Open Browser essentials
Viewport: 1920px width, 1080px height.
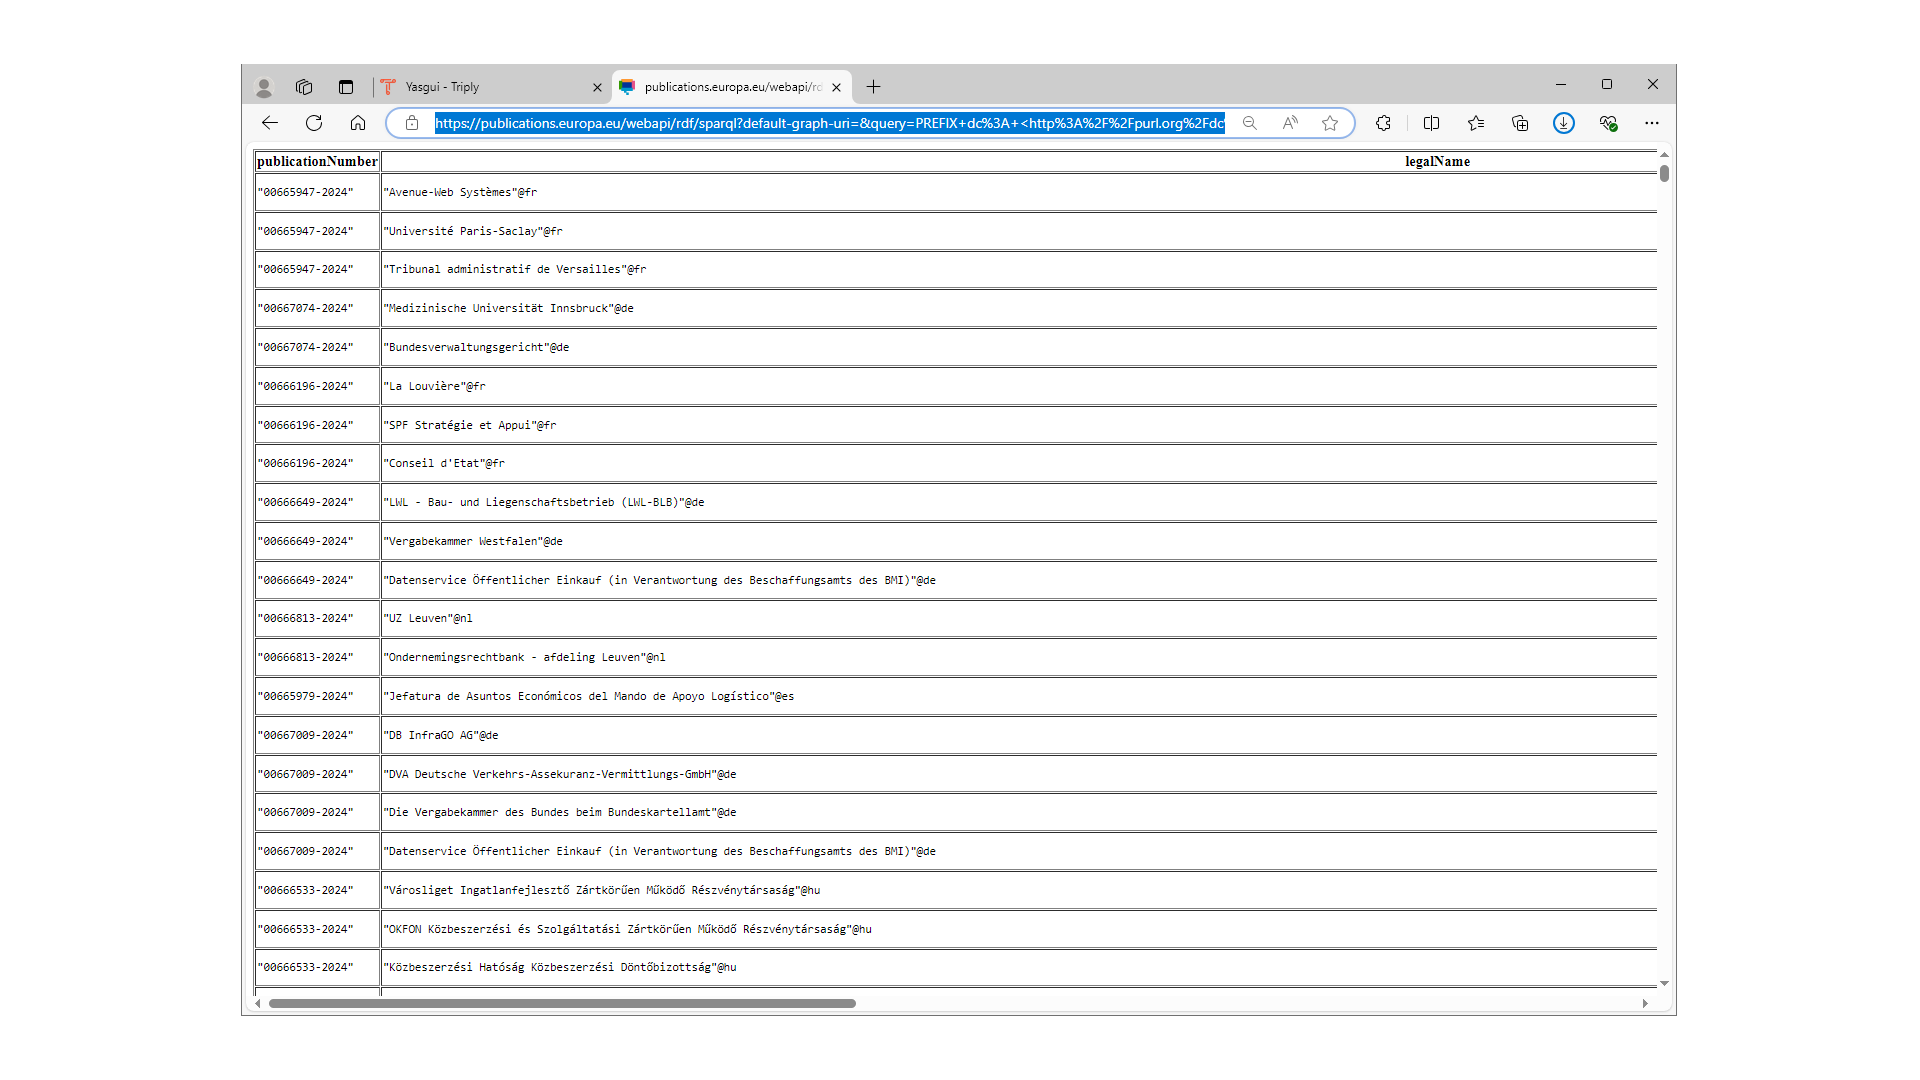pyautogui.click(x=1608, y=123)
